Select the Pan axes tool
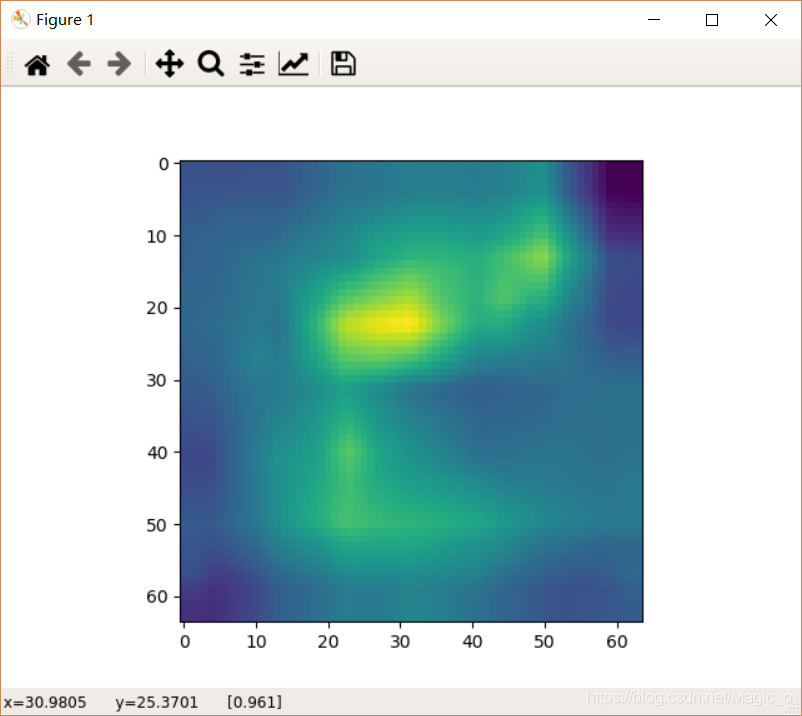 point(170,64)
